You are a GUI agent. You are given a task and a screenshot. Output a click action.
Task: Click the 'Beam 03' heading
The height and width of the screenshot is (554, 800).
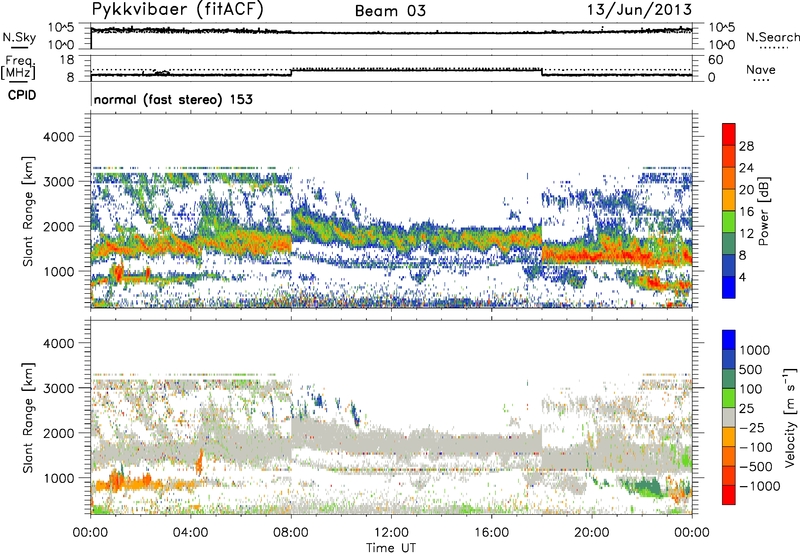click(x=390, y=11)
